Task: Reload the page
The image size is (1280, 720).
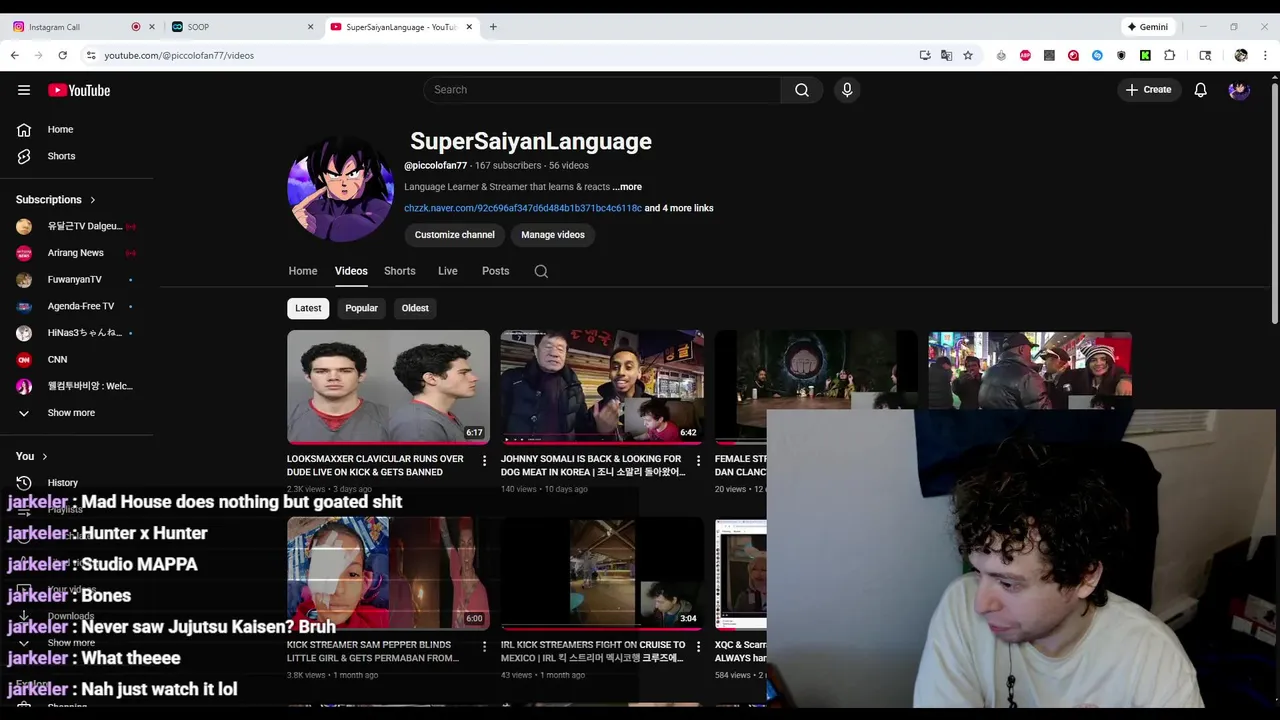Action: point(62,55)
